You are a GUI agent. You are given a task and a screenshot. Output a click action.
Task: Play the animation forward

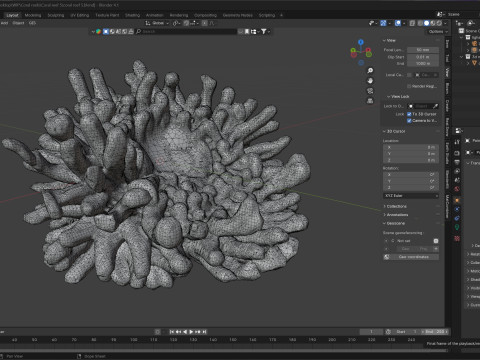click(x=191, y=332)
